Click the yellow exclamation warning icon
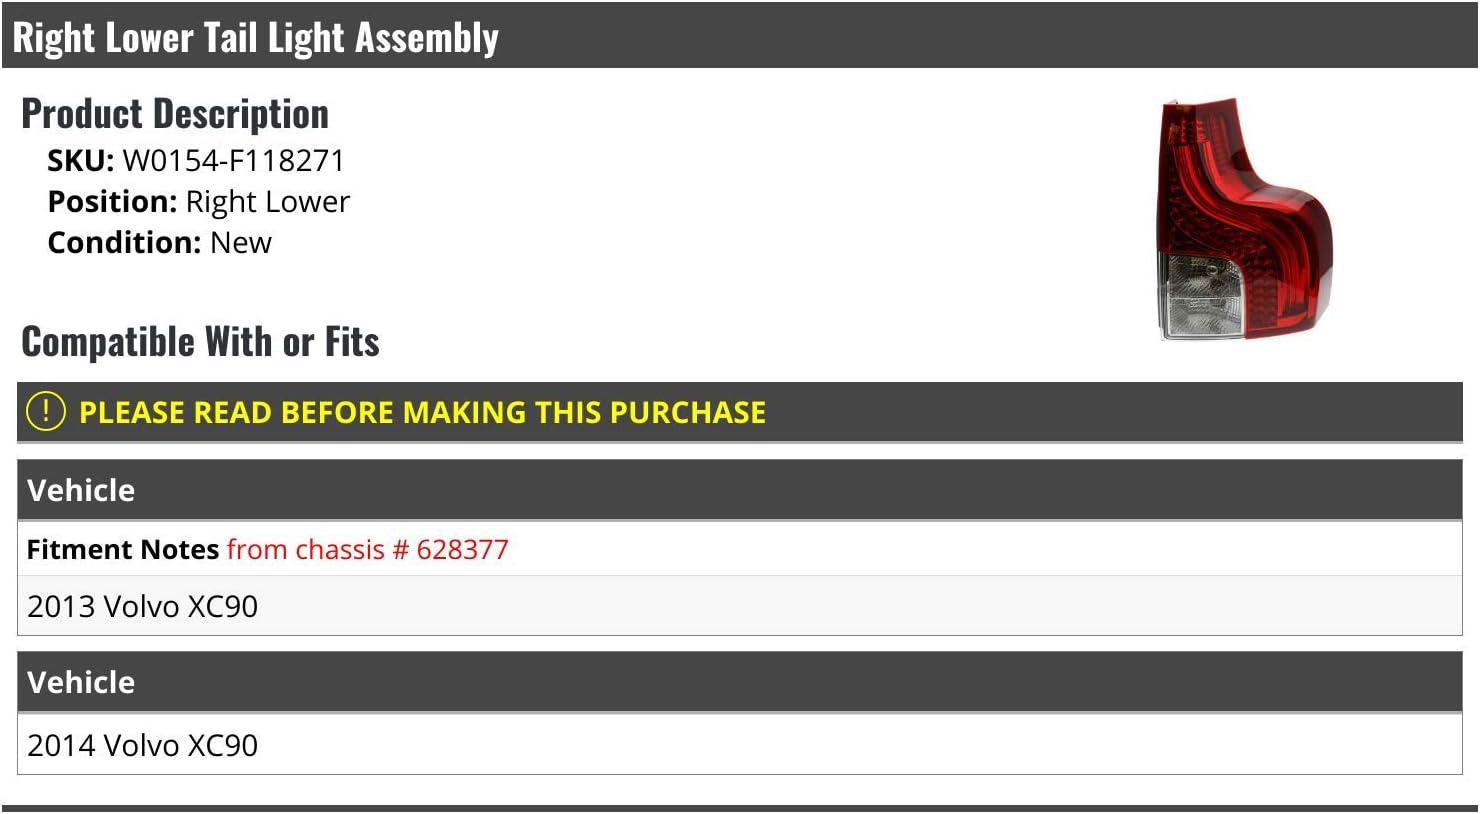The image size is (1480, 814). click(x=45, y=411)
